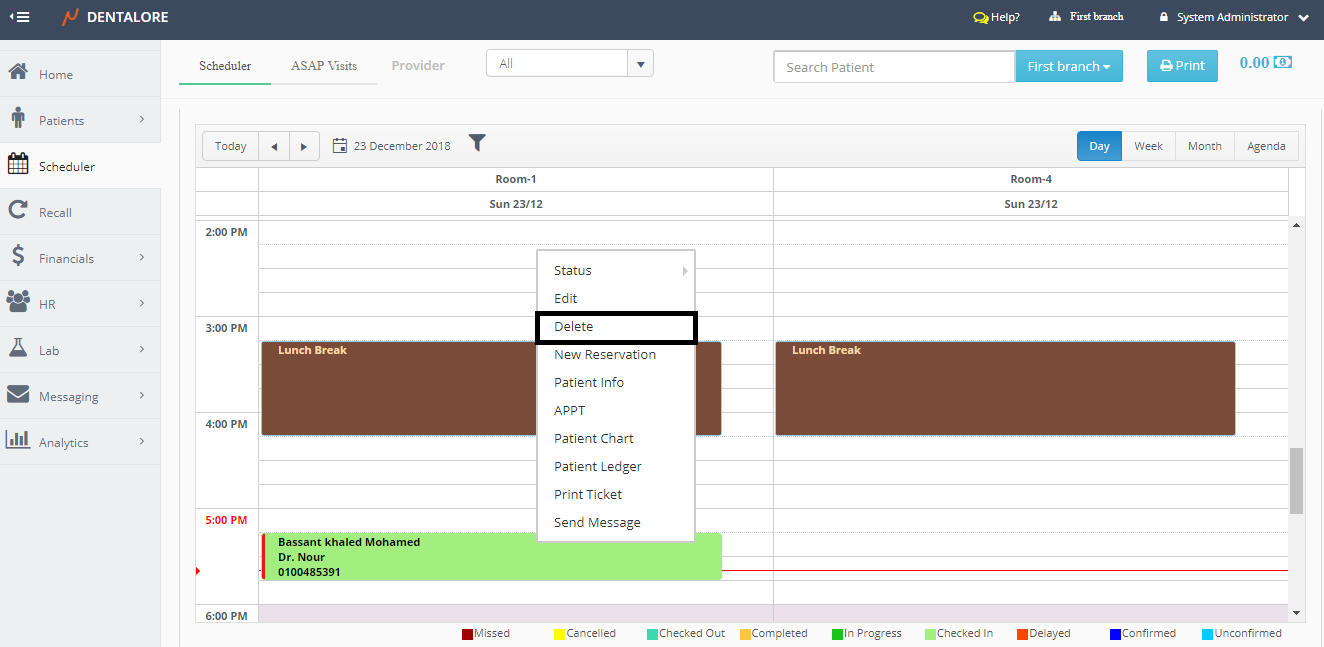The width and height of the screenshot is (1324, 647).
Task: Go to previous day arrow
Action: click(x=274, y=146)
